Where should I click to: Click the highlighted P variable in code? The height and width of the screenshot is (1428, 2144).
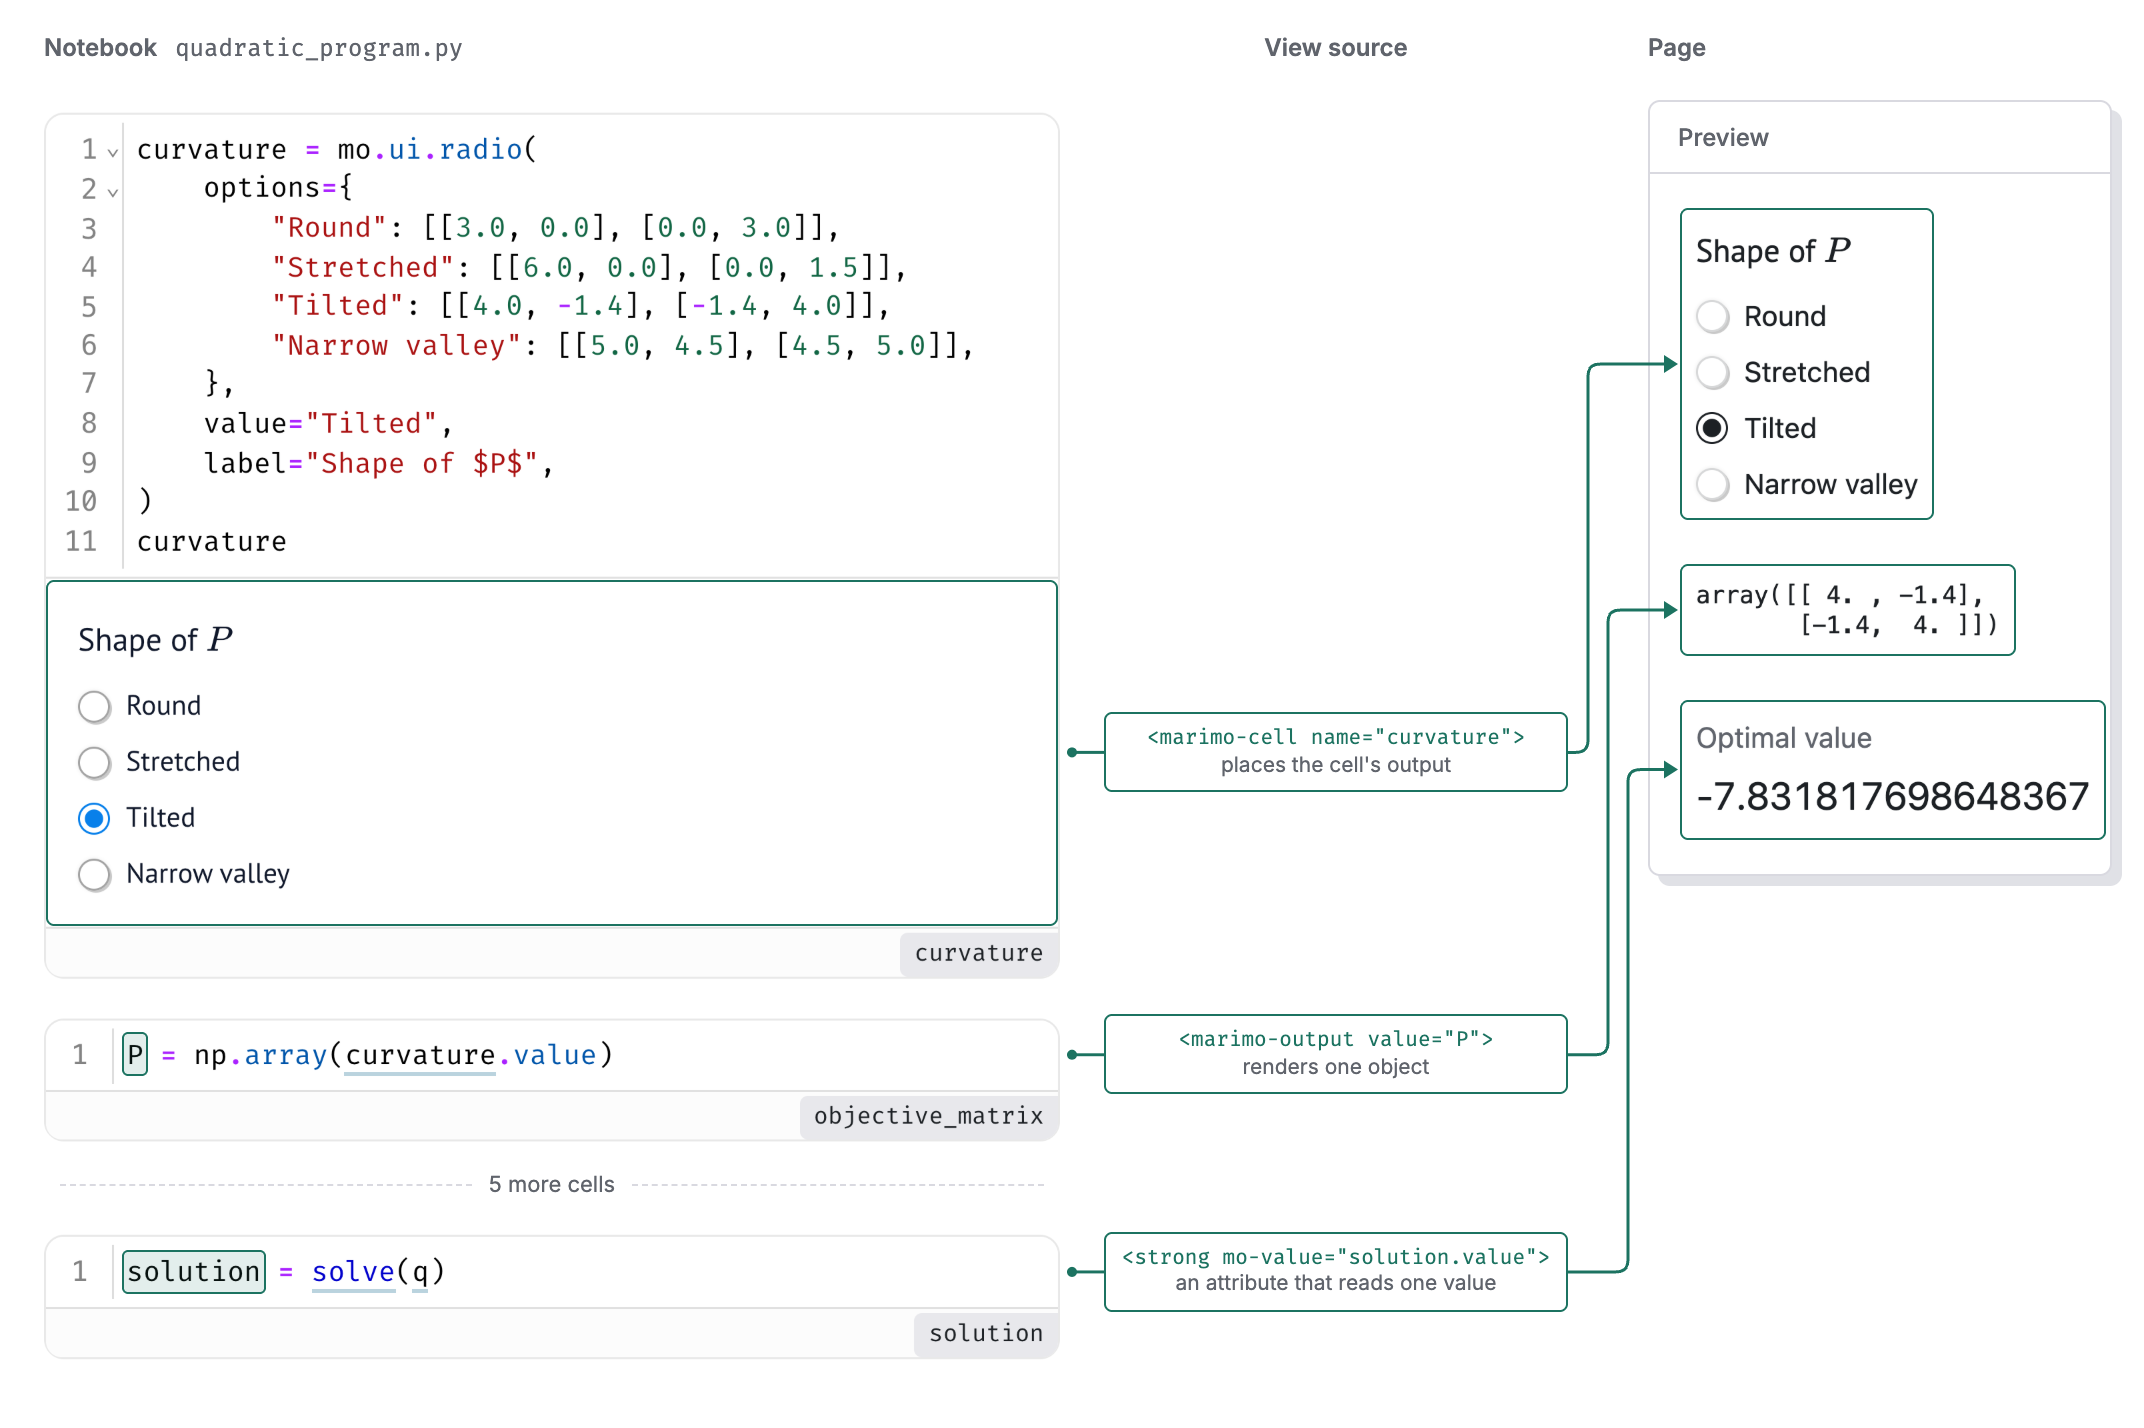pyautogui.click(x=135, y=1055)
